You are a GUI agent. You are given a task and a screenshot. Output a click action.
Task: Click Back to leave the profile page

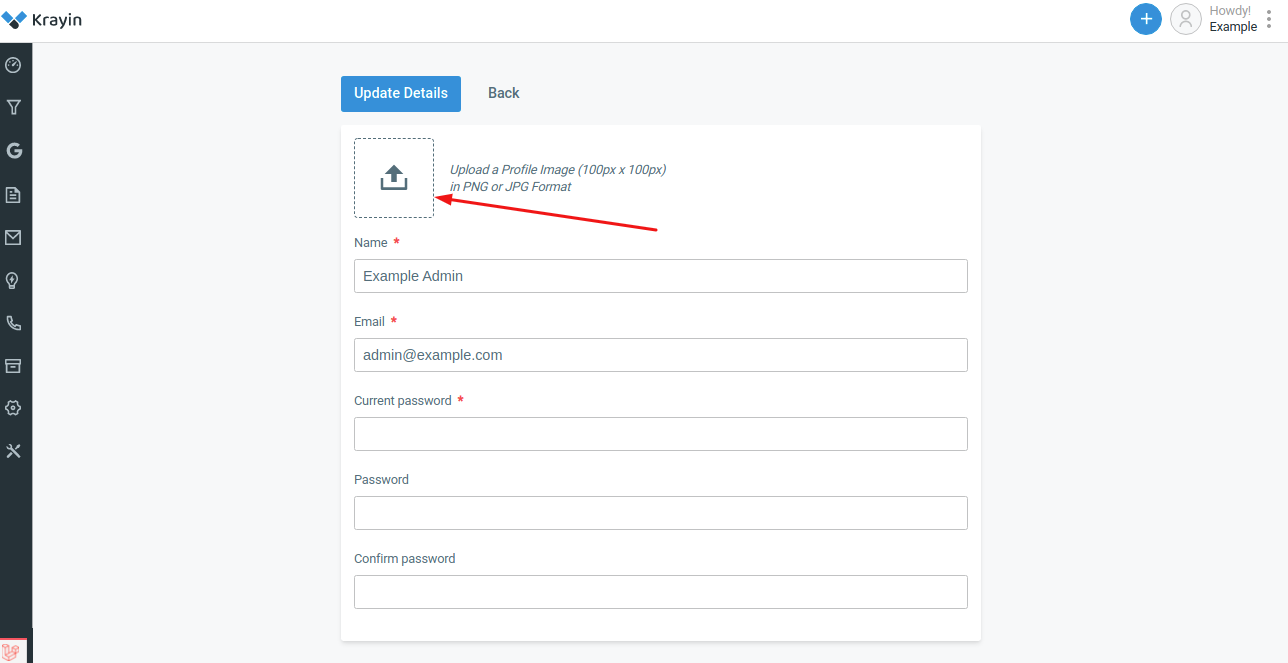pos(503,93)
